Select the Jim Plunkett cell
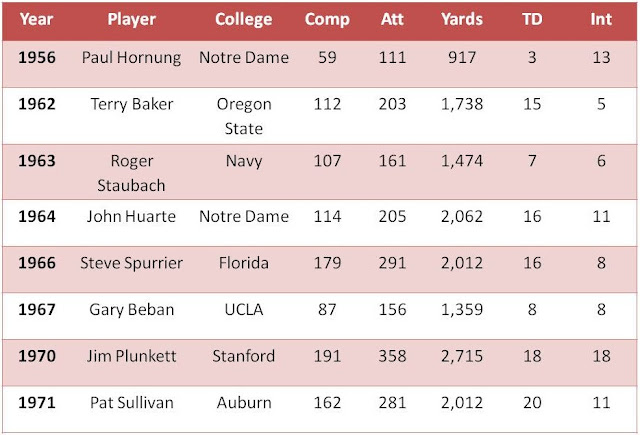This screenshot has width=640, height=435. [x=131, y=357]
